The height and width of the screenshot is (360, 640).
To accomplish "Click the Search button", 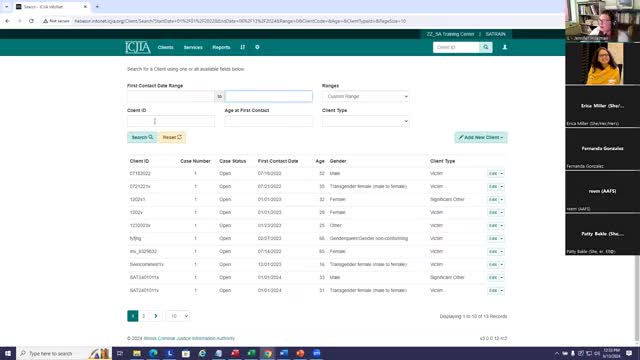I will click(142, 137).
